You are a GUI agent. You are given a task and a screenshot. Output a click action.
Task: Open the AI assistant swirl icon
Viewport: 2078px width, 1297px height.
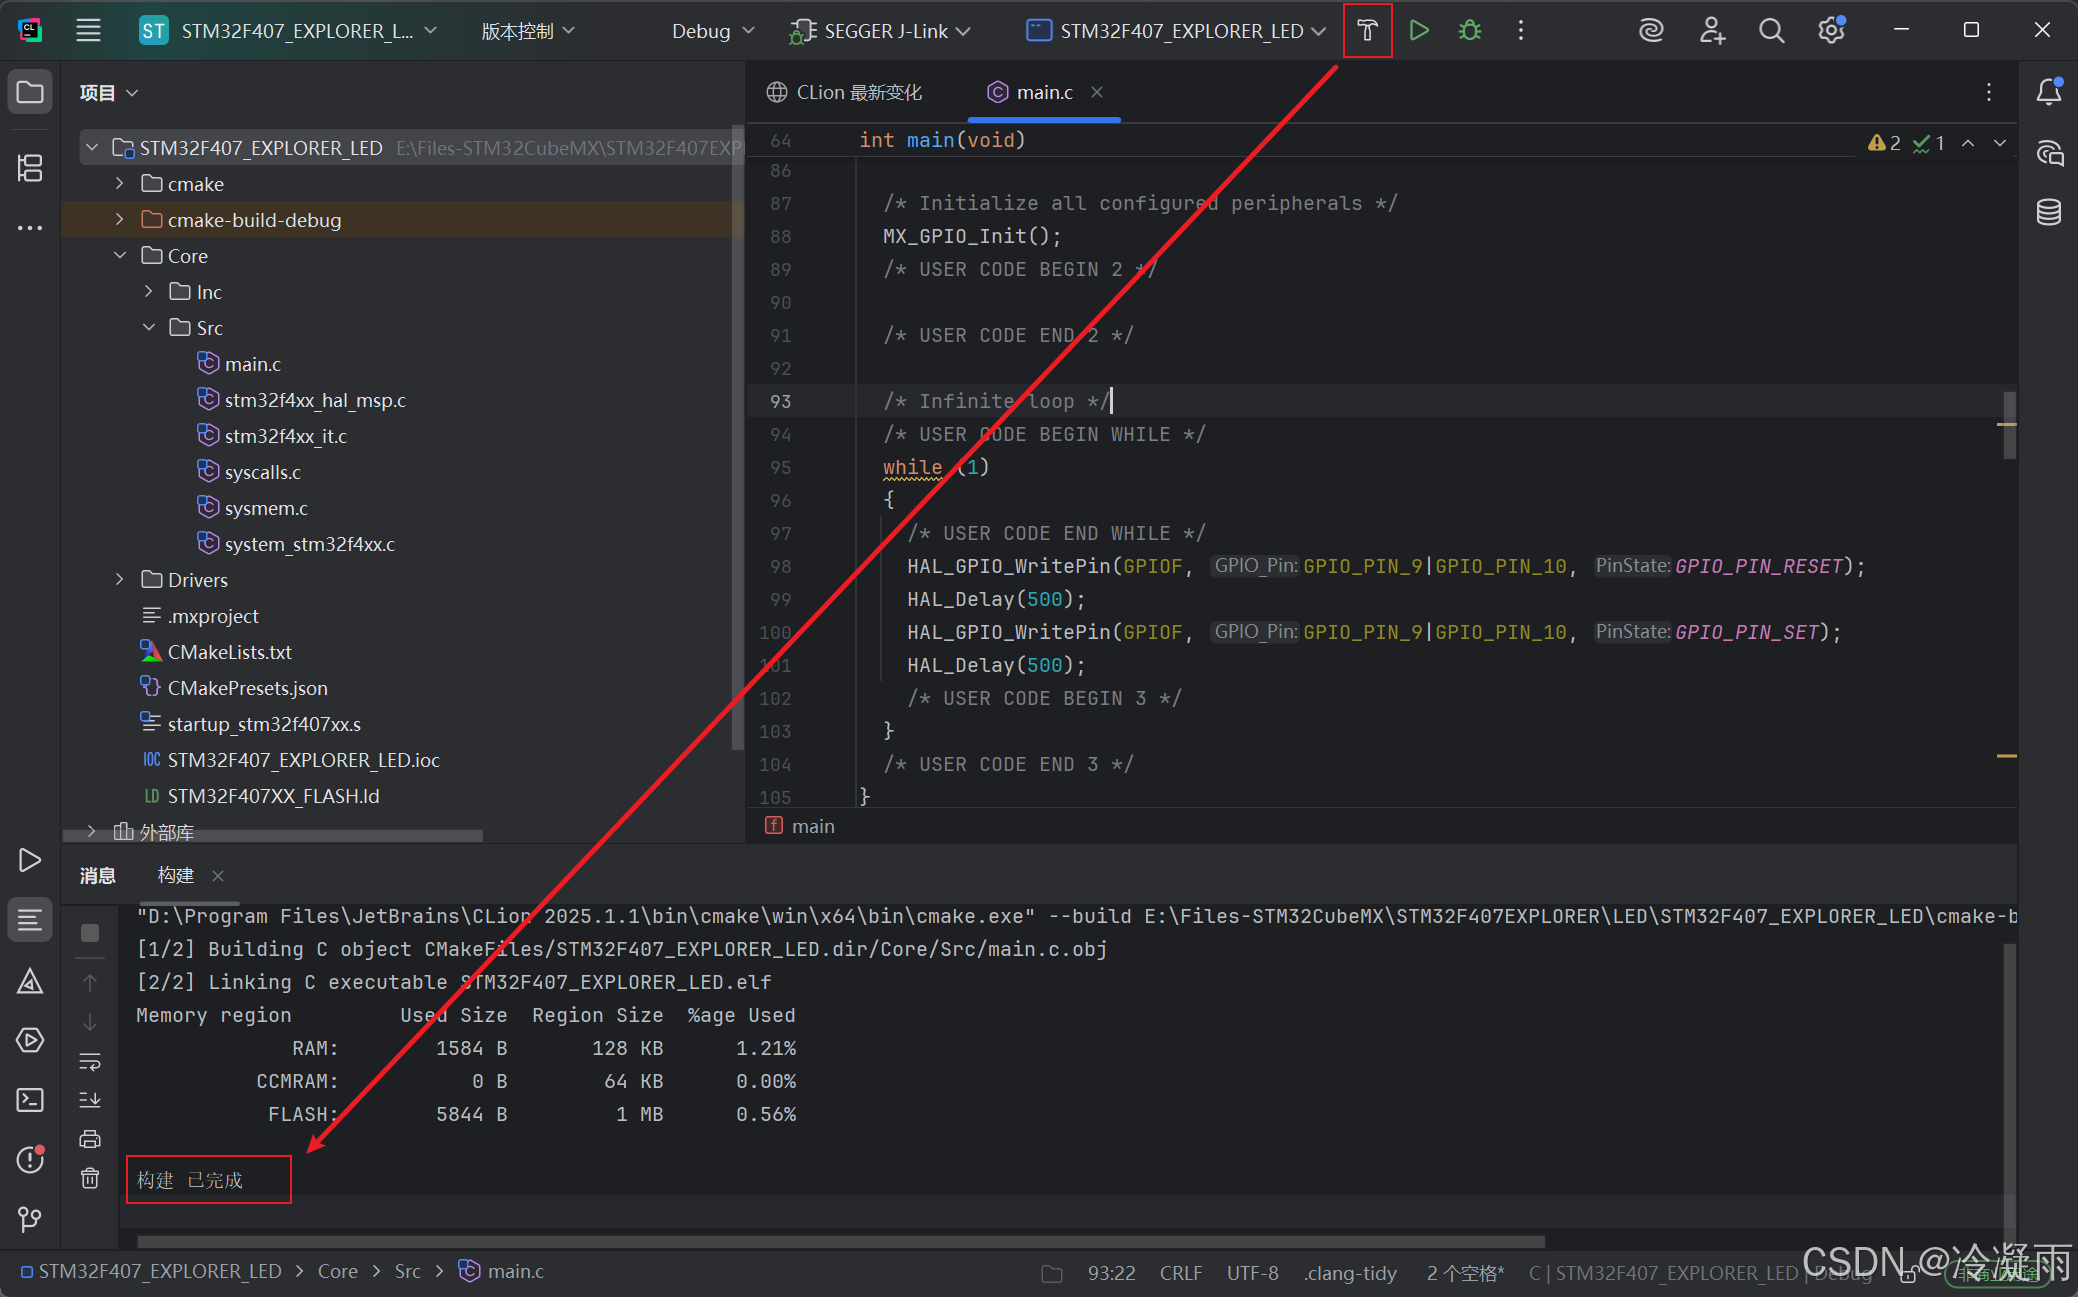point(1651,30)
